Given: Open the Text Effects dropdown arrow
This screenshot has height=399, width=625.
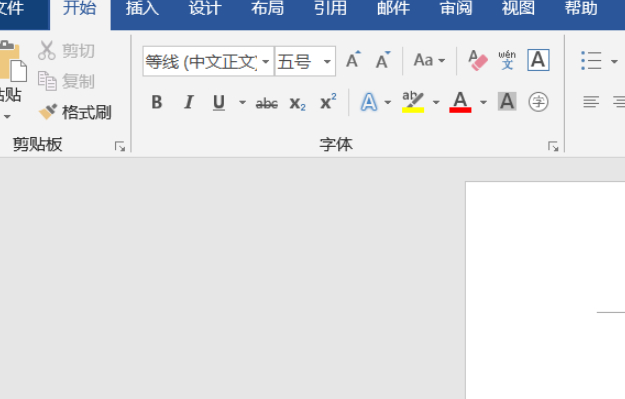Looking at the screenshot, I should pos(387,102).
